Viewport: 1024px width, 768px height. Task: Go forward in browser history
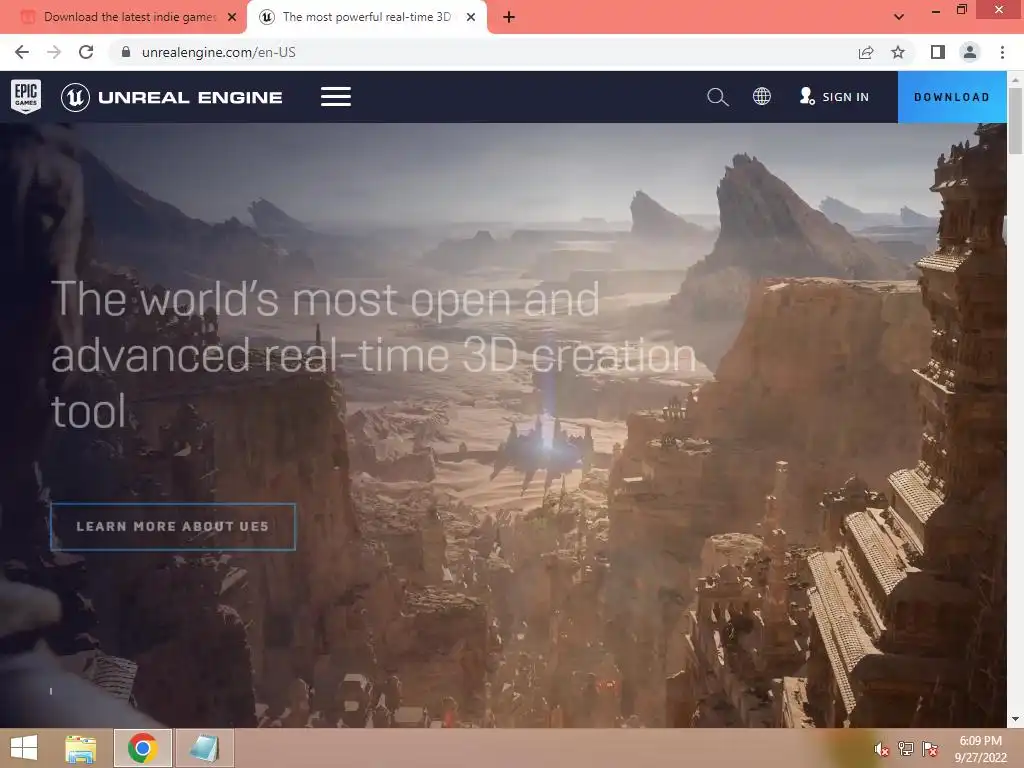click(54, 52)
